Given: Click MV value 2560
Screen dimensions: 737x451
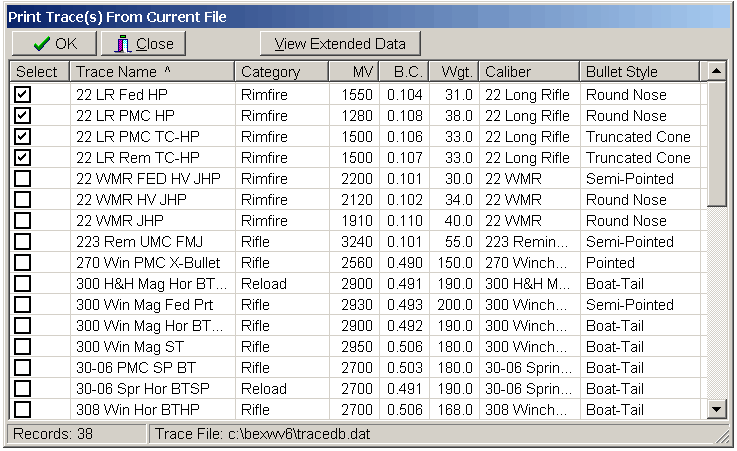Looking at the screenshot, I should pos(357,262).
